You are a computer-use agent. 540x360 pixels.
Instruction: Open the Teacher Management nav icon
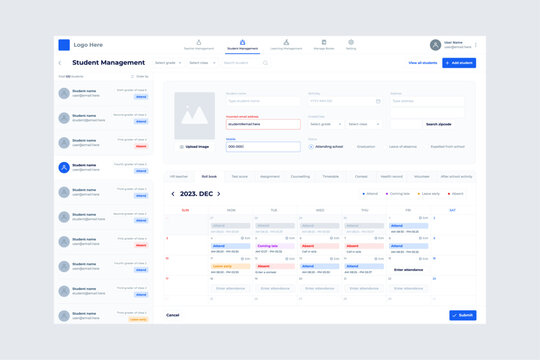point(199,42)
